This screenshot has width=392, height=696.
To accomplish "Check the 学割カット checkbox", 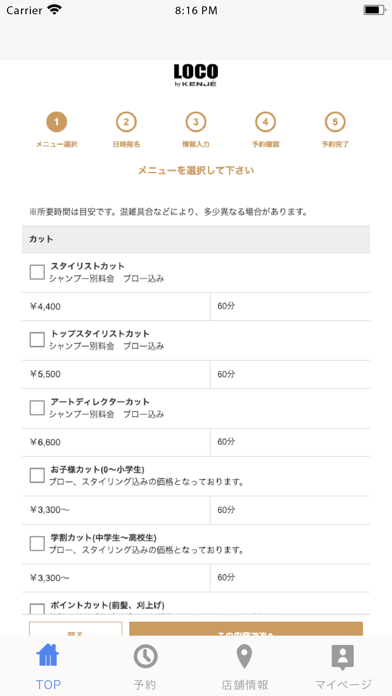I will point(37,543).
